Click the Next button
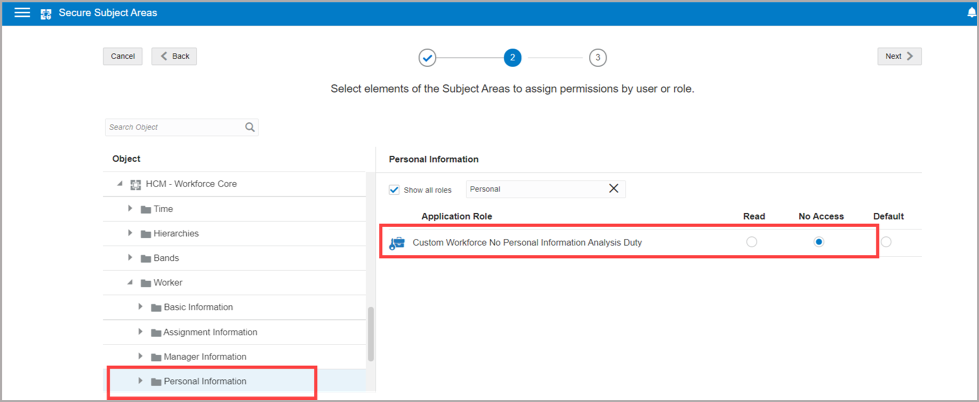The width and height of the screenshot is (979, 402). point(899,56)
